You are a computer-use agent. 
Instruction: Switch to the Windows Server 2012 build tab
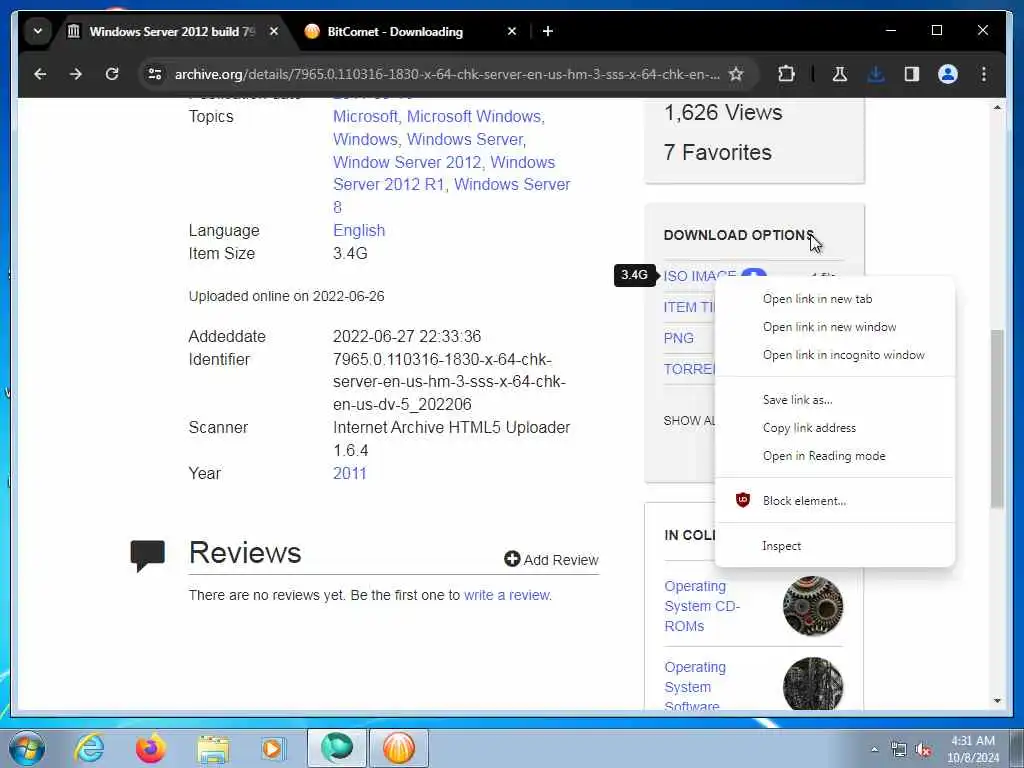[171, 31]
